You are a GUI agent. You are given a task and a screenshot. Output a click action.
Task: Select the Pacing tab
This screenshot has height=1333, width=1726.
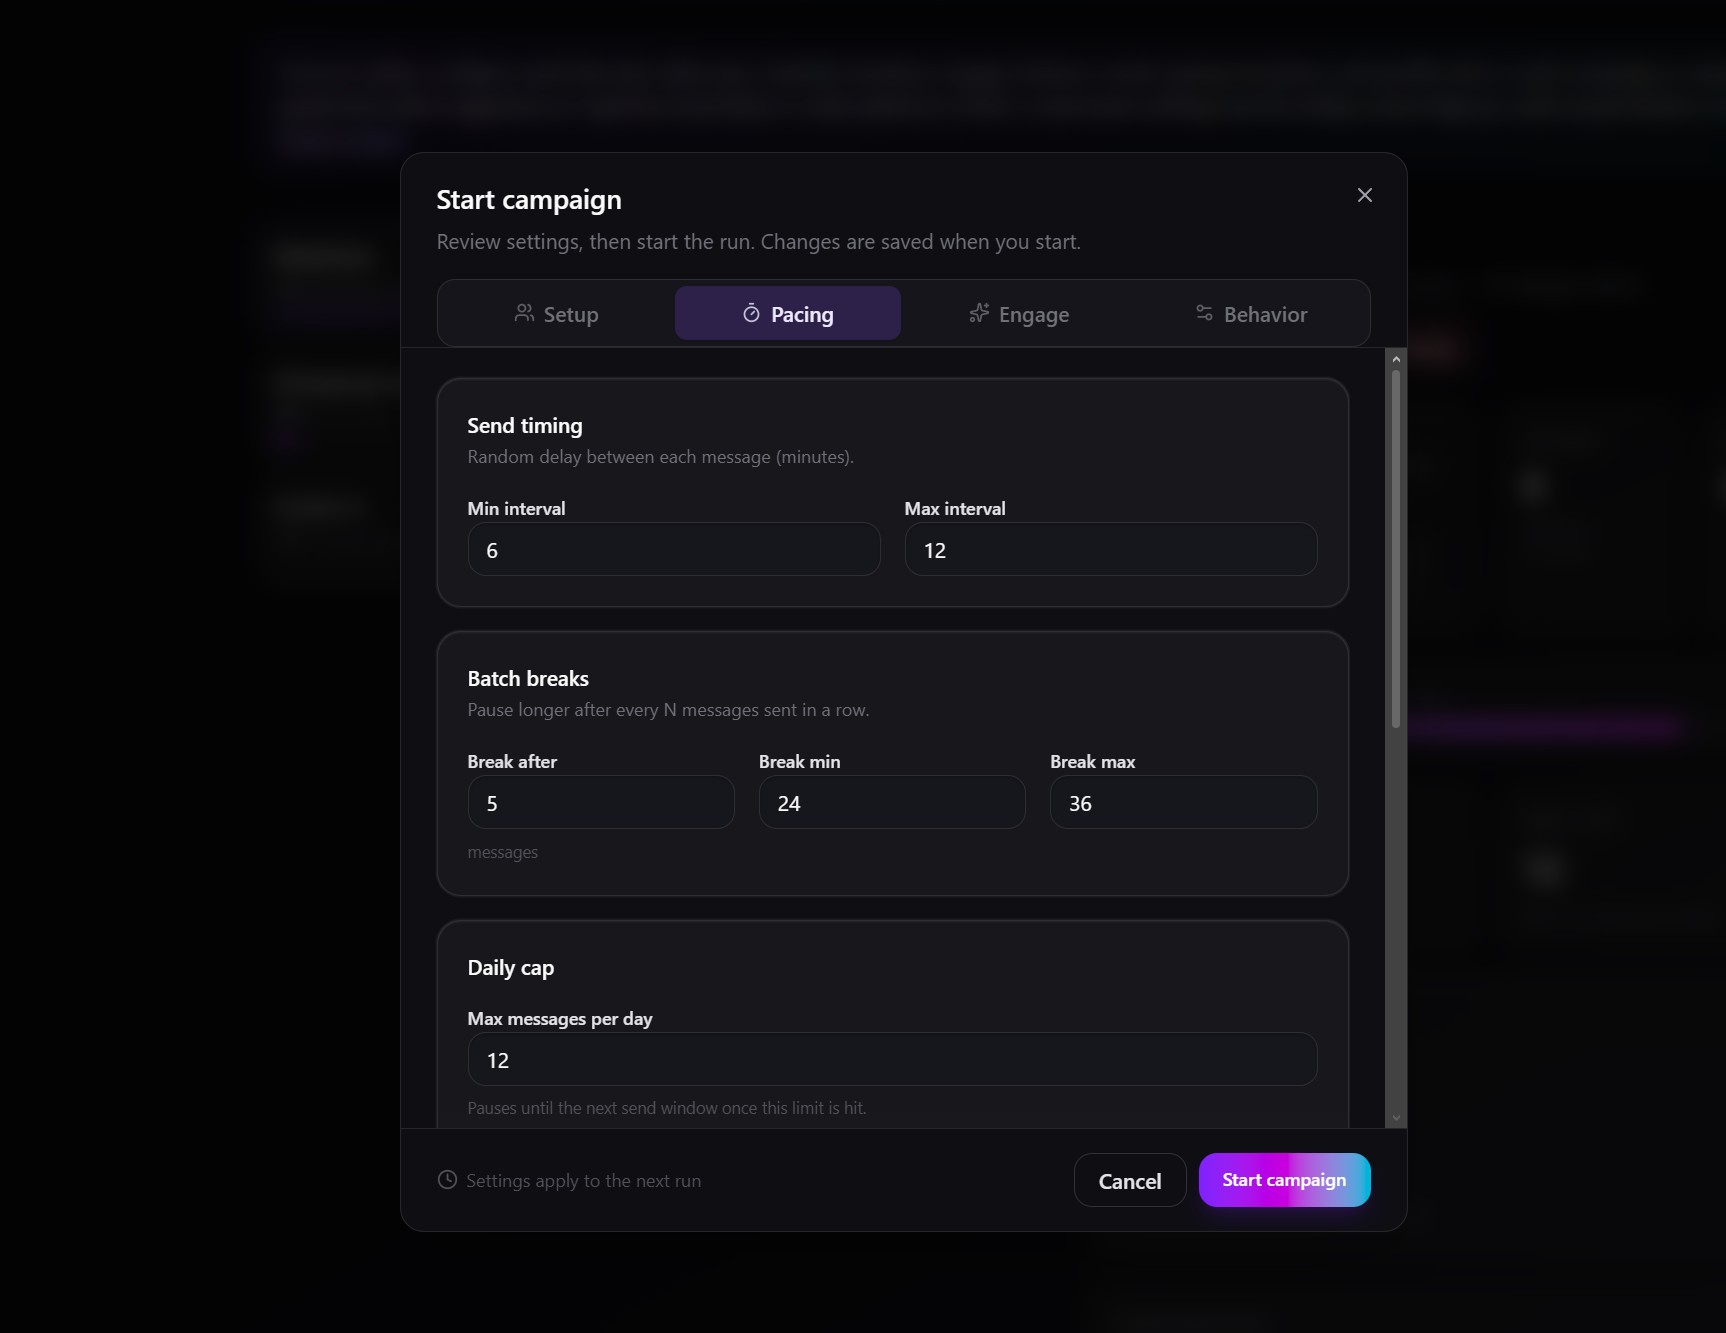(788, 313)
